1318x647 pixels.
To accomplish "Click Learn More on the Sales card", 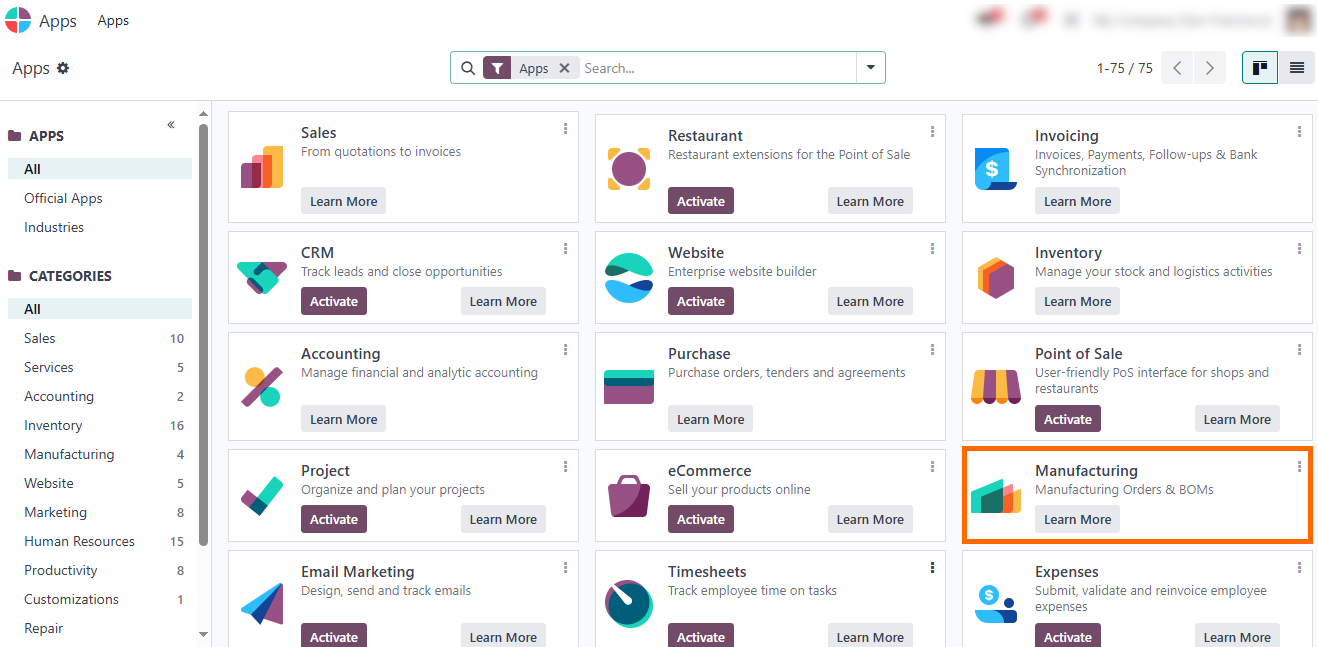I will pos(344,201).
